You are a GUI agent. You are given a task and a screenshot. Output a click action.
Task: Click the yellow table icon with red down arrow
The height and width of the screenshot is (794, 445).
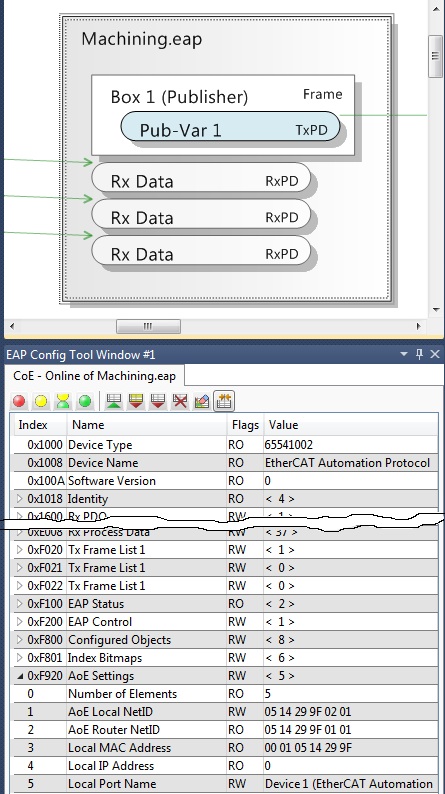[x=136, y=401]
